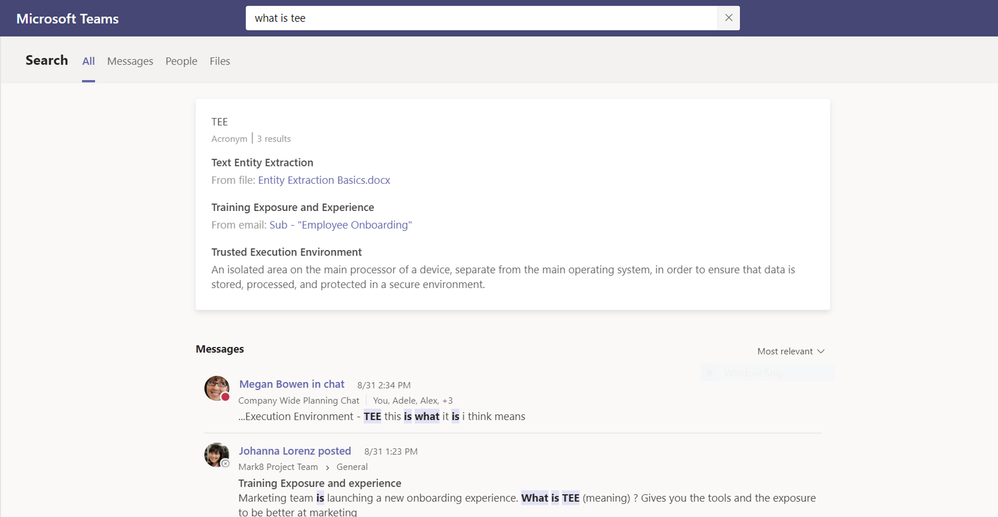Click the Mark8 Project Team breadcrumb

click(x=278, y=467)
